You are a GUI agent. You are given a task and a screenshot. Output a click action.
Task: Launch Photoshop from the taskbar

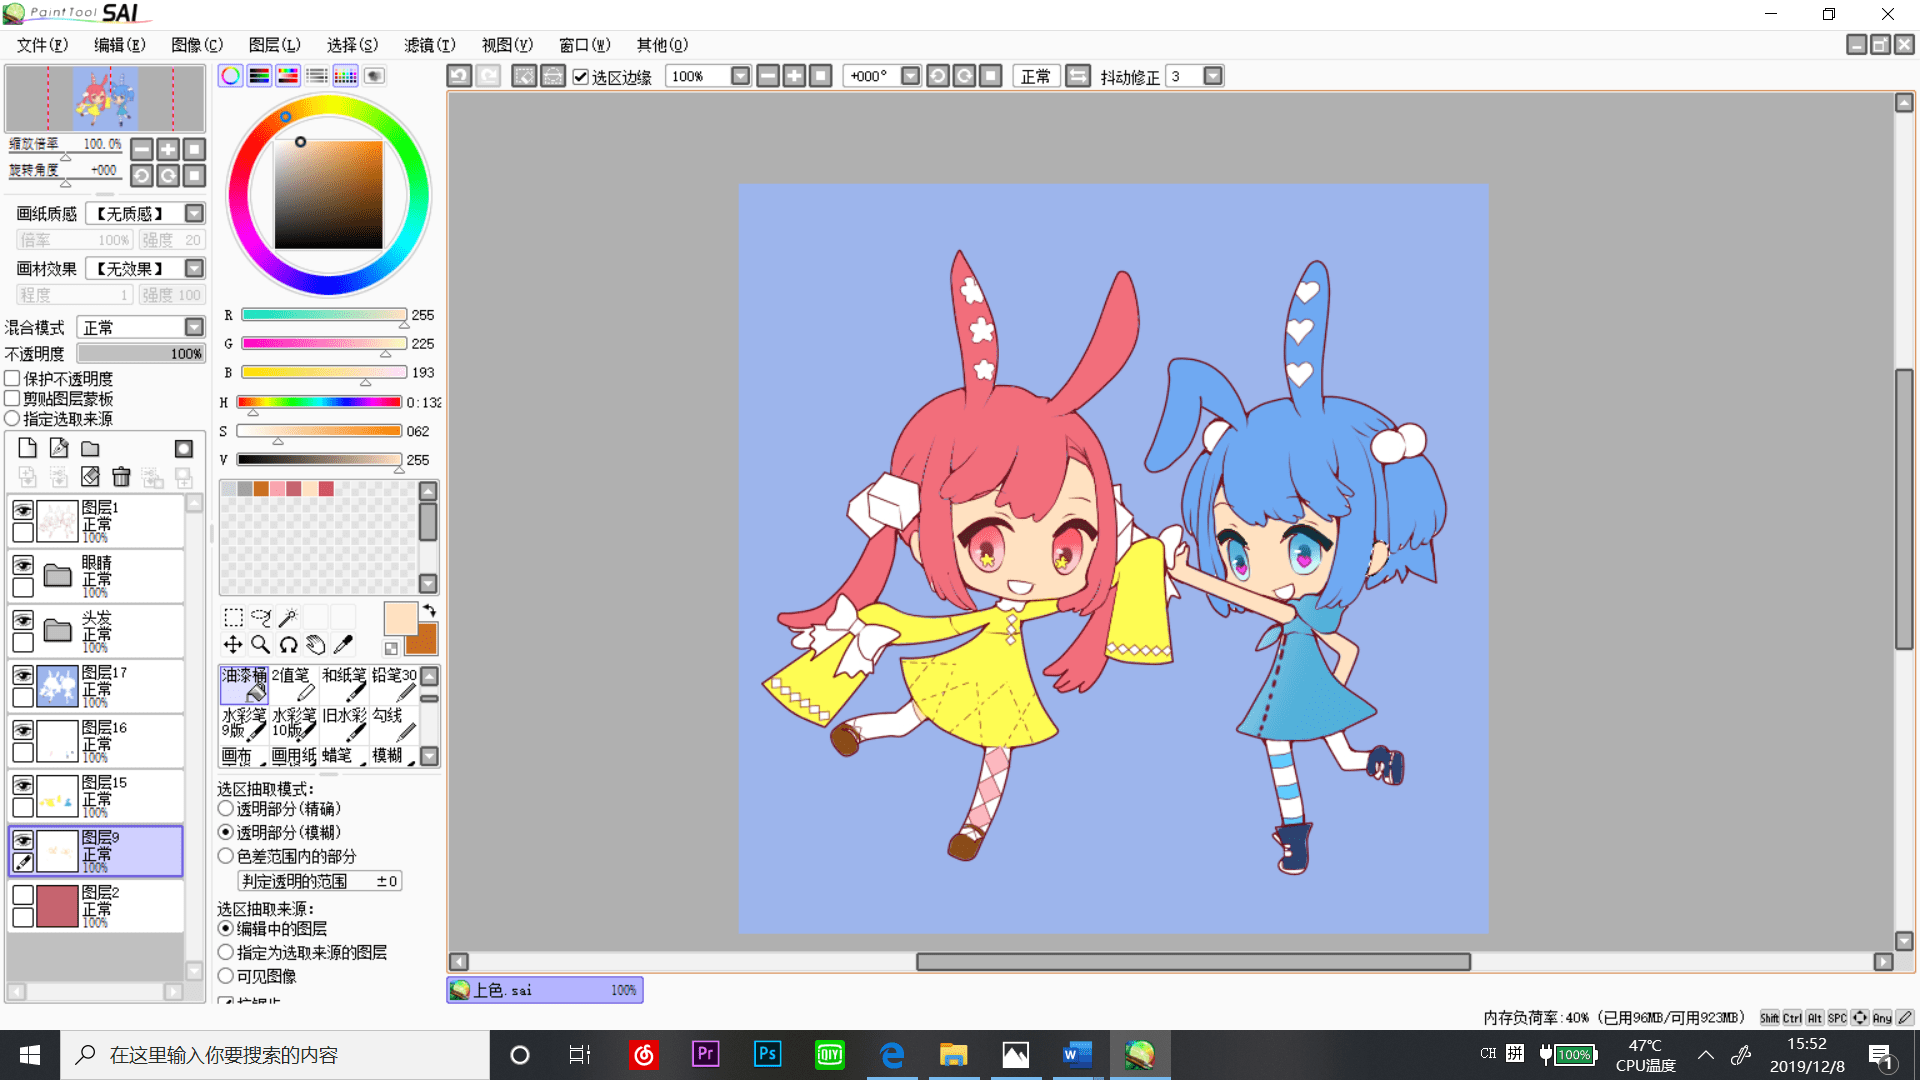click(x=767, y=1054)
